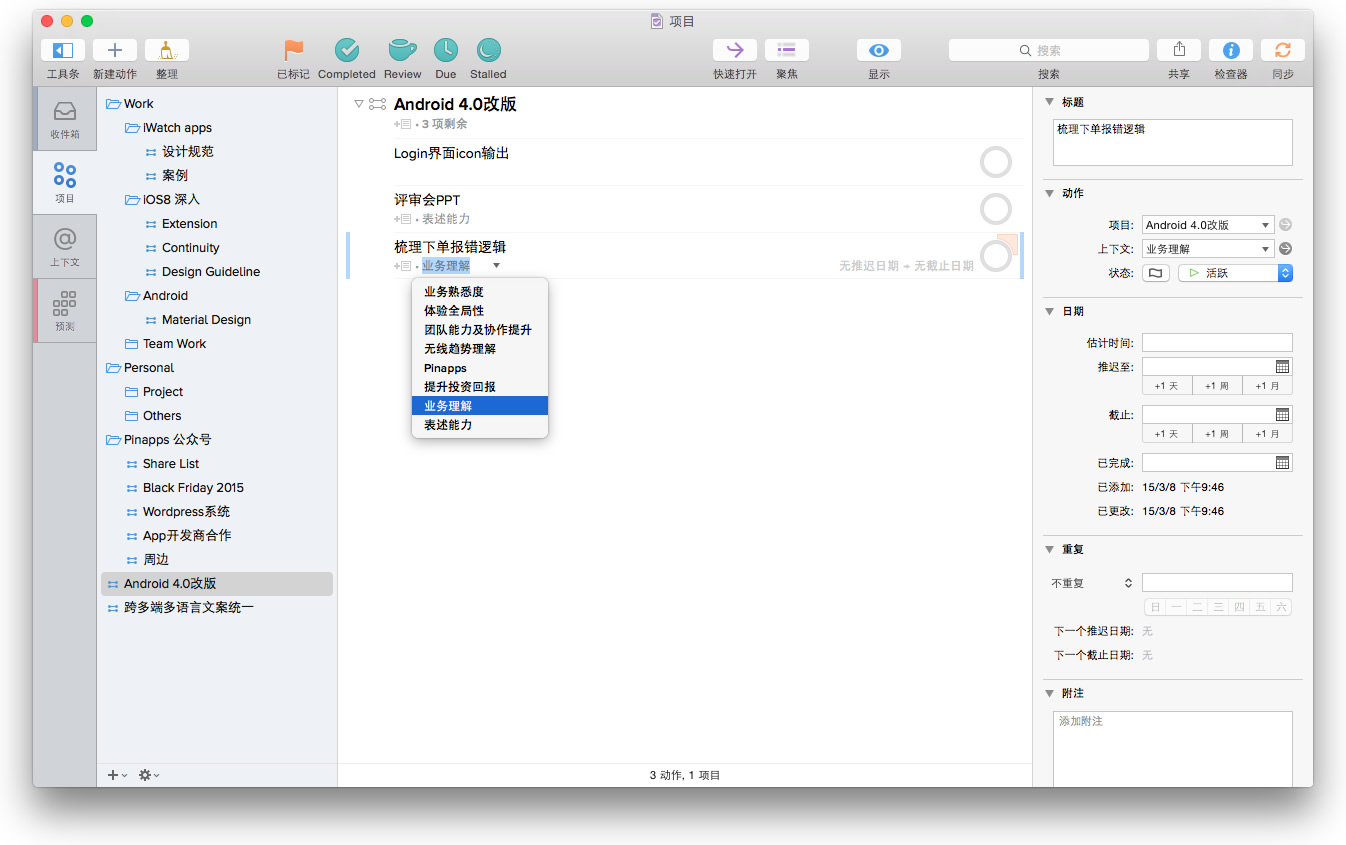Open the Flagged perspective
The height and width of the screenshot is (845, 1346).
coord(293,50)
